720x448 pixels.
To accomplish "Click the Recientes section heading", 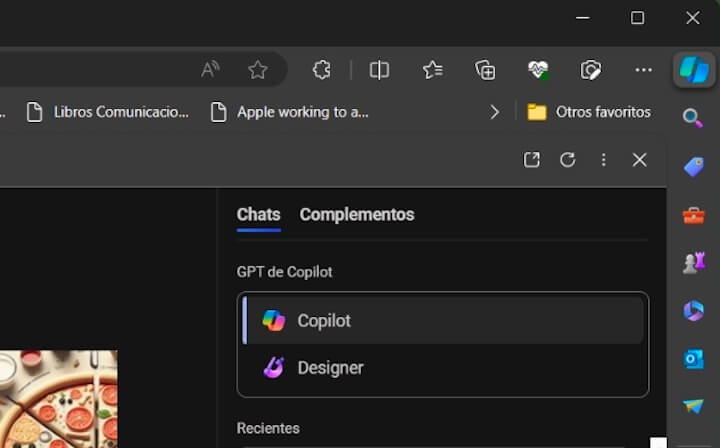I will pyautogui.click(x=268, y=428).
